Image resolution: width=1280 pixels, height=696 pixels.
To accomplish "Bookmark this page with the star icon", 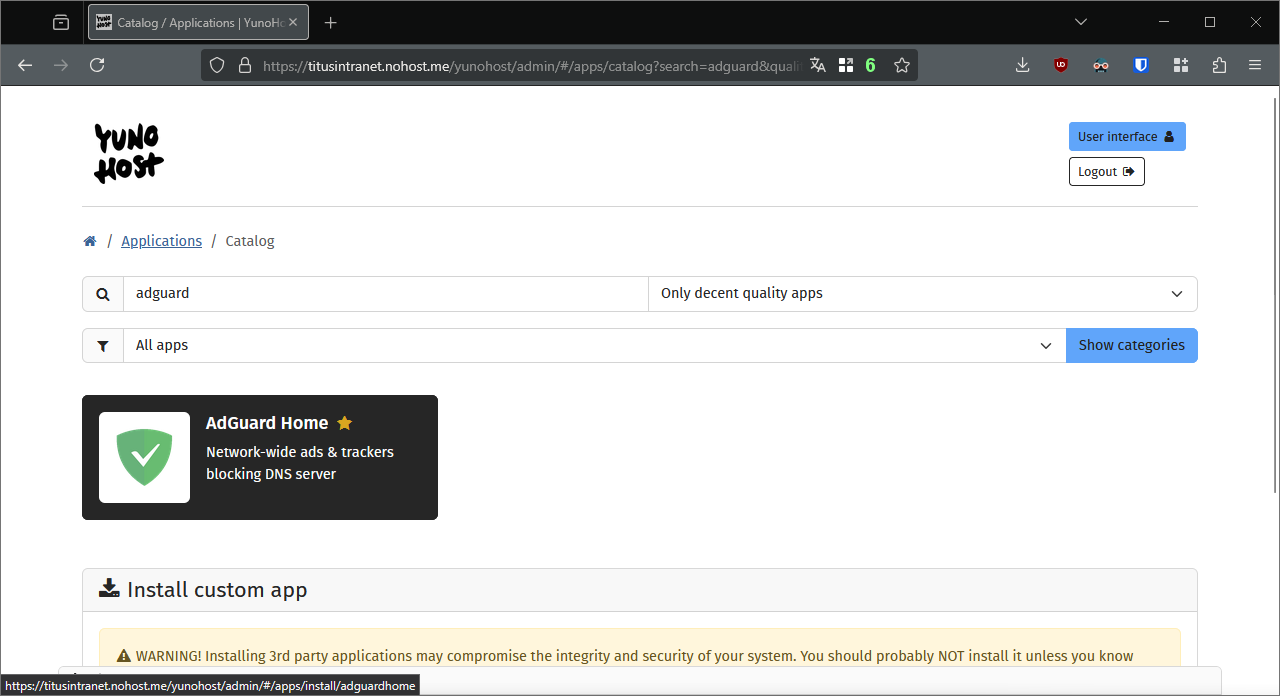I will (902, 65).
